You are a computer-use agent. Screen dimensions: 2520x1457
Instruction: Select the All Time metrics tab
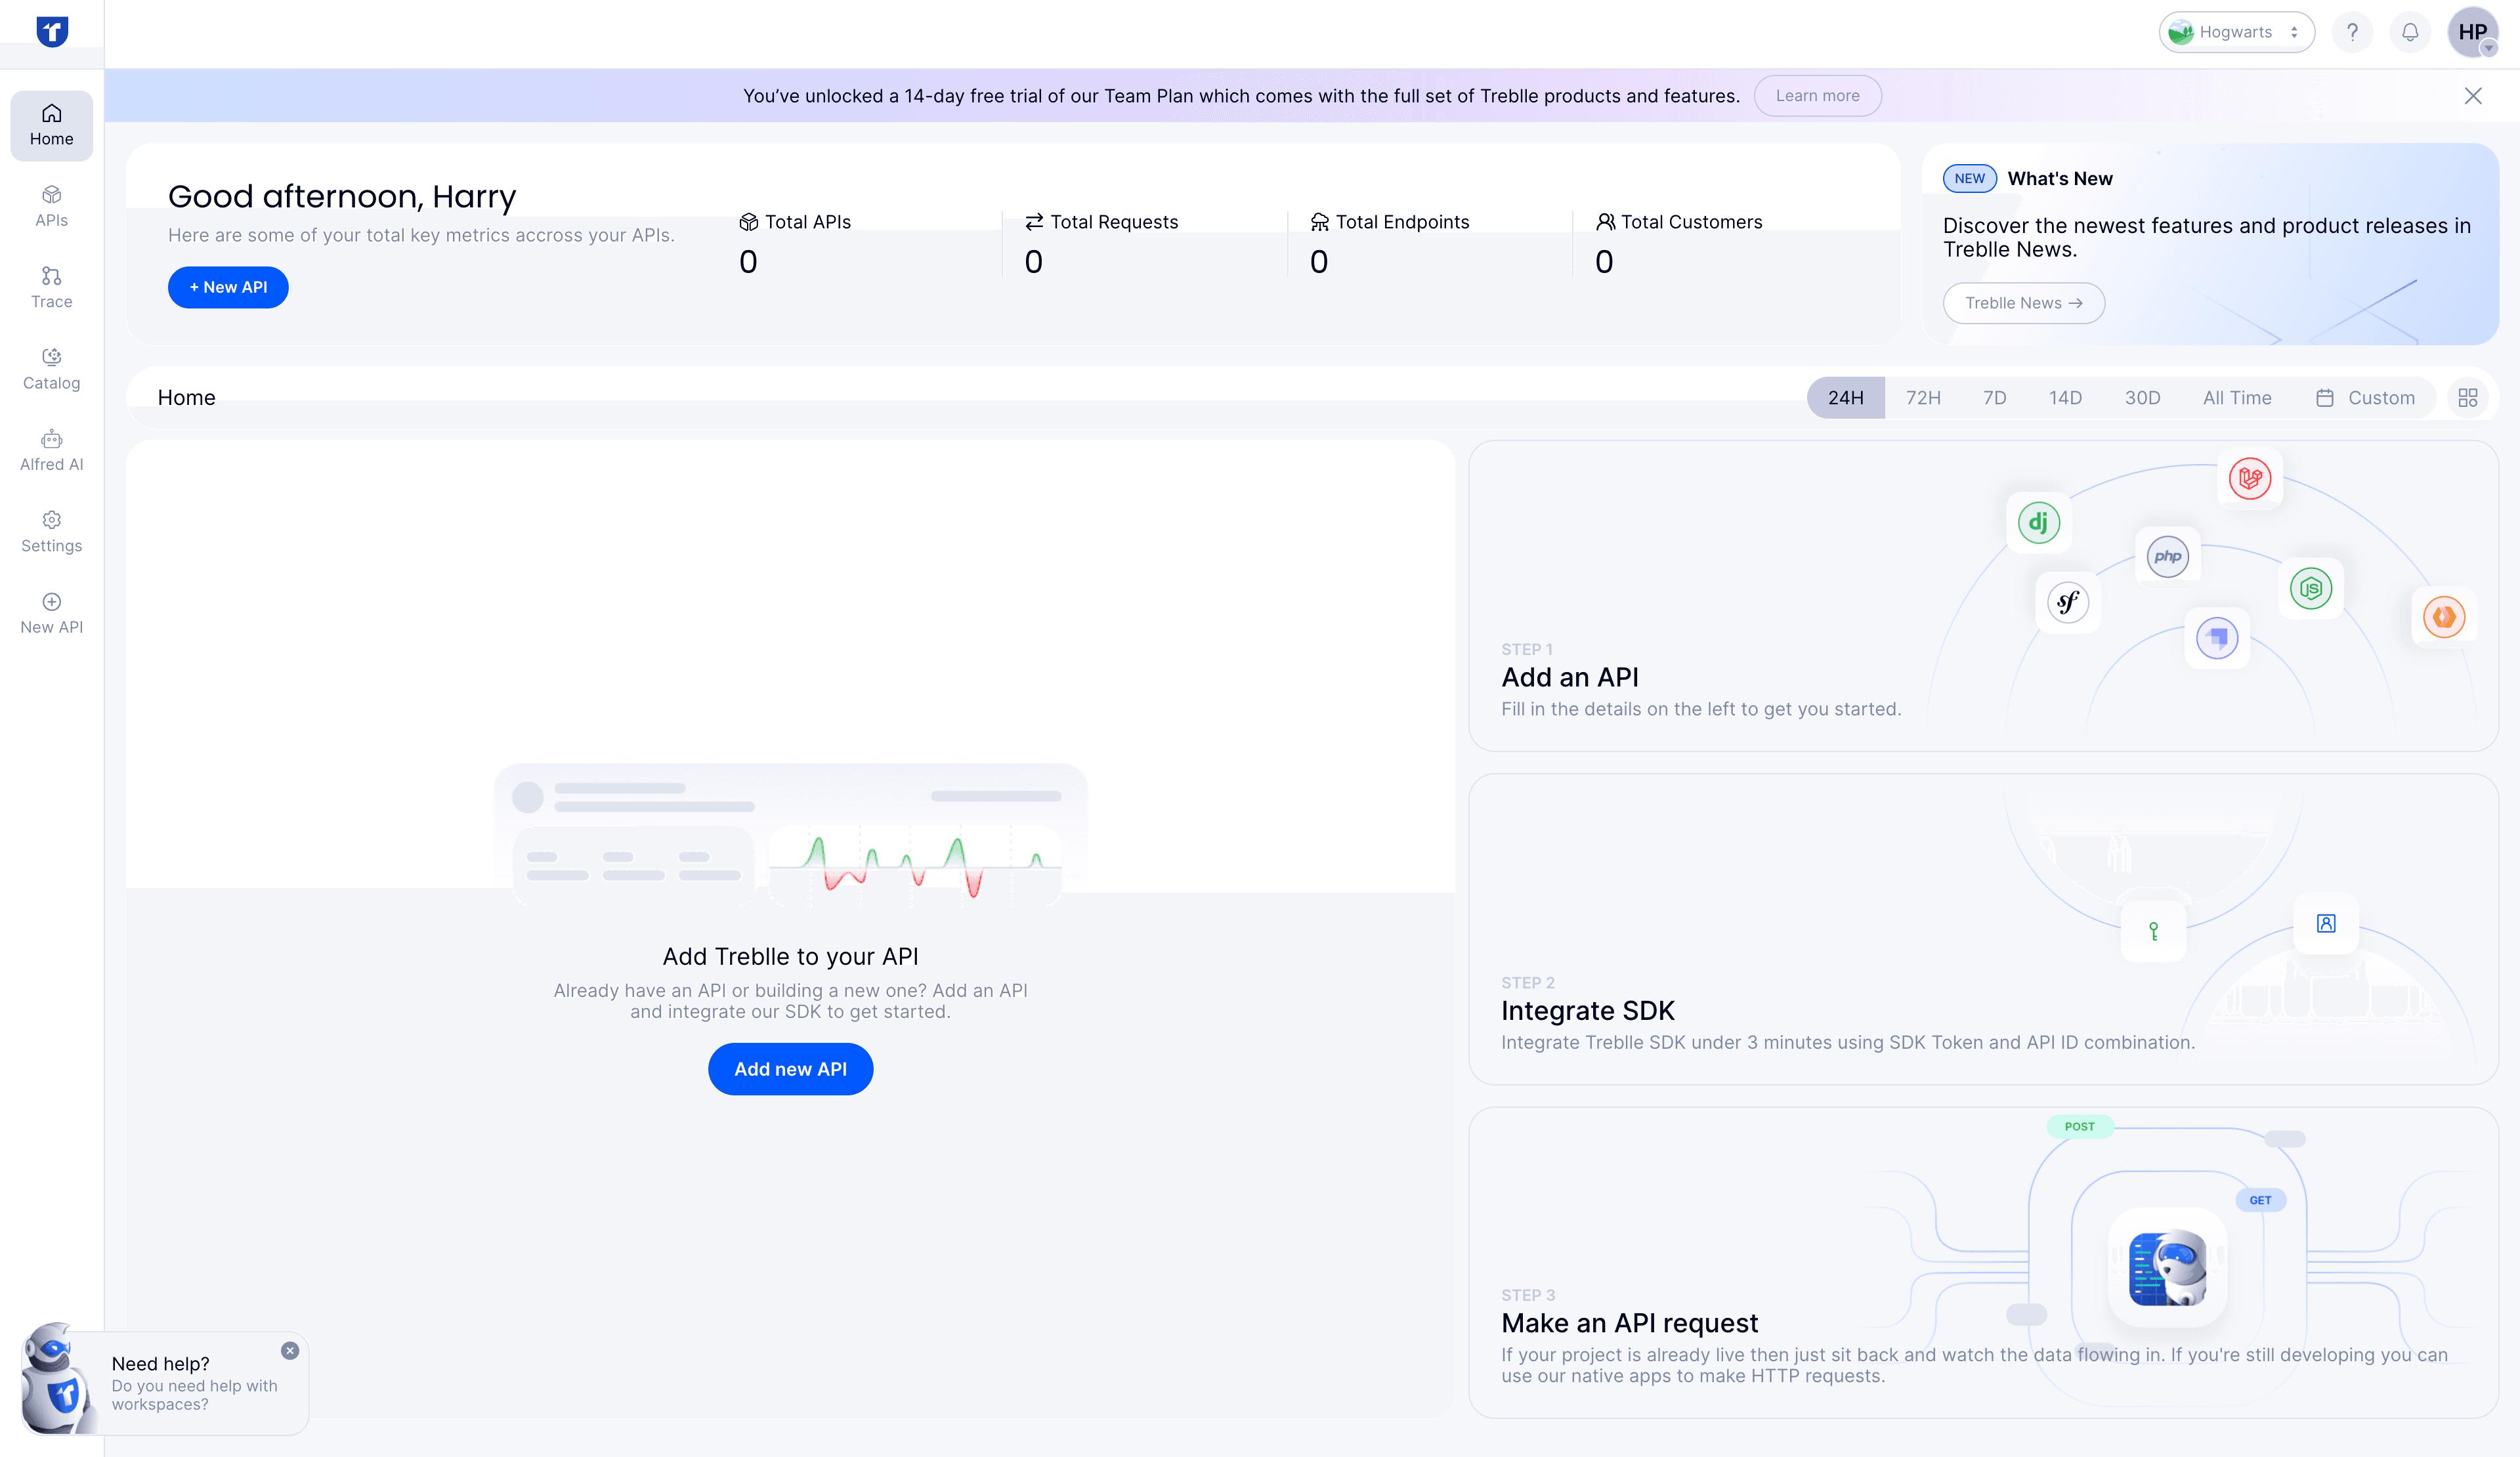(2237, 397)
